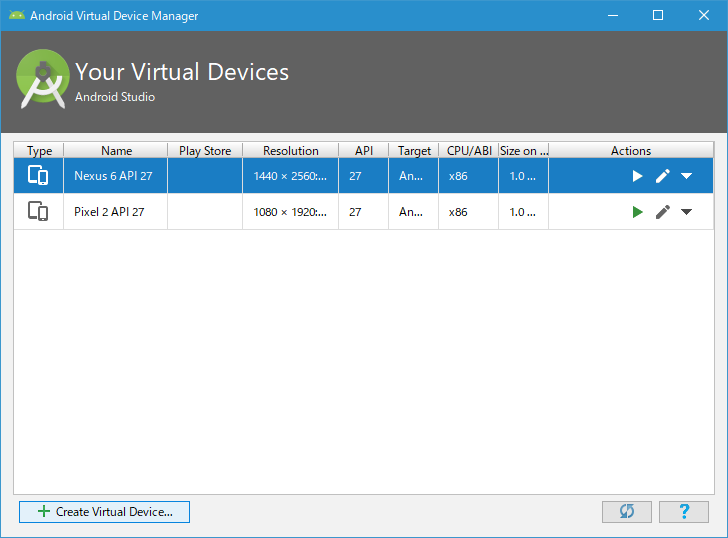
Task: Click the x86 cell in Pixel 2 row
Action: (x=468, y=212)
